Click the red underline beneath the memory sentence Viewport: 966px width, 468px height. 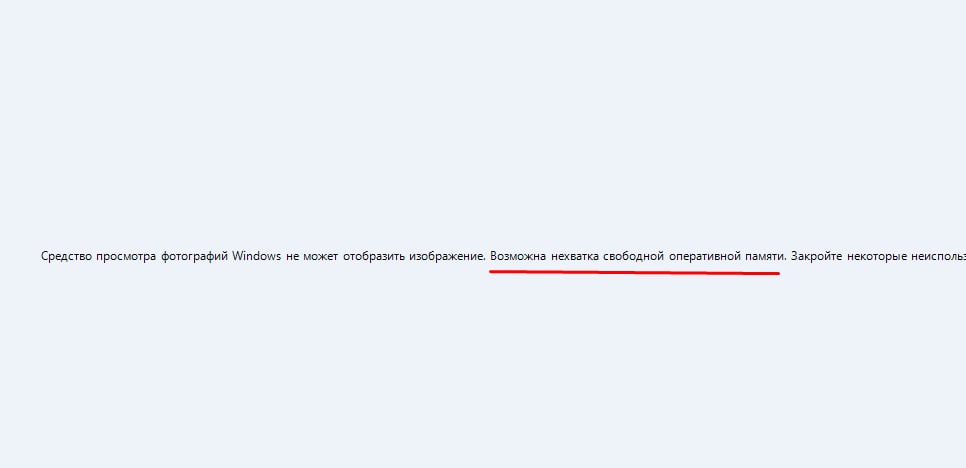pos(635,272)
